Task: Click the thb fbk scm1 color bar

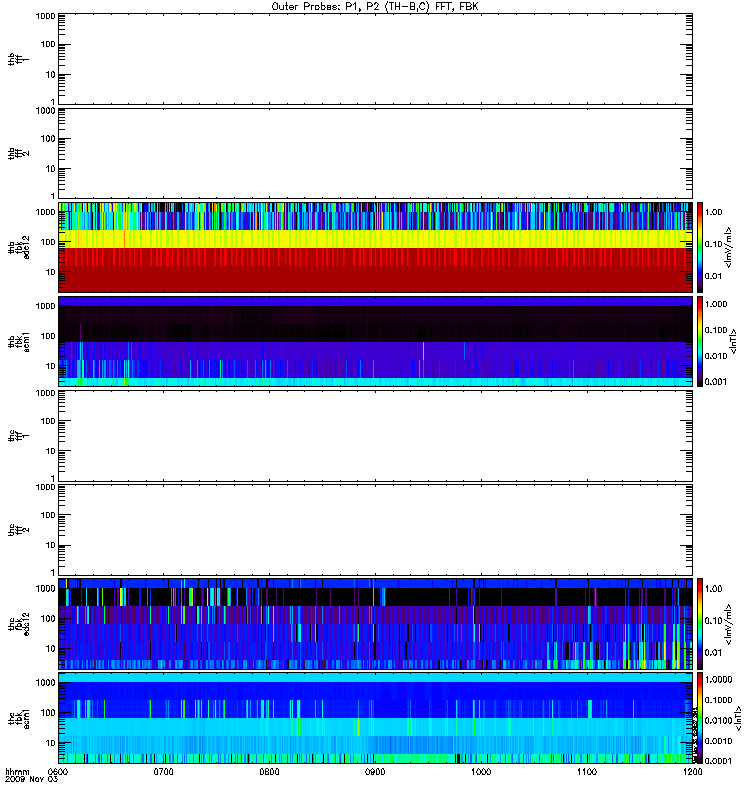Action: [700, 341]
